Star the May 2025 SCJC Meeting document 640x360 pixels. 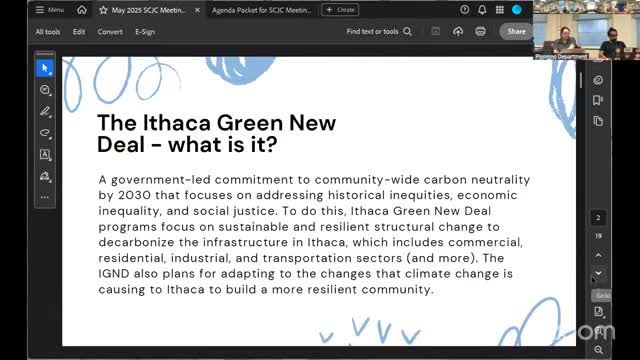tap(103, 10)
